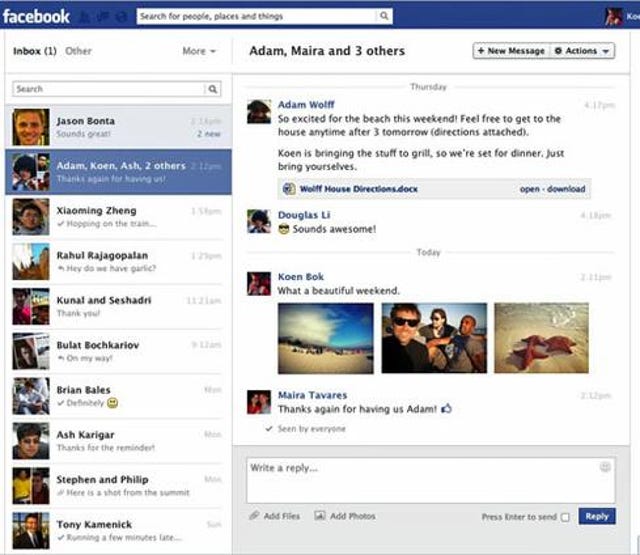Click Adam Wolff's avatar in the conversation
Screen dimensions: 640x555
[259, 111]
